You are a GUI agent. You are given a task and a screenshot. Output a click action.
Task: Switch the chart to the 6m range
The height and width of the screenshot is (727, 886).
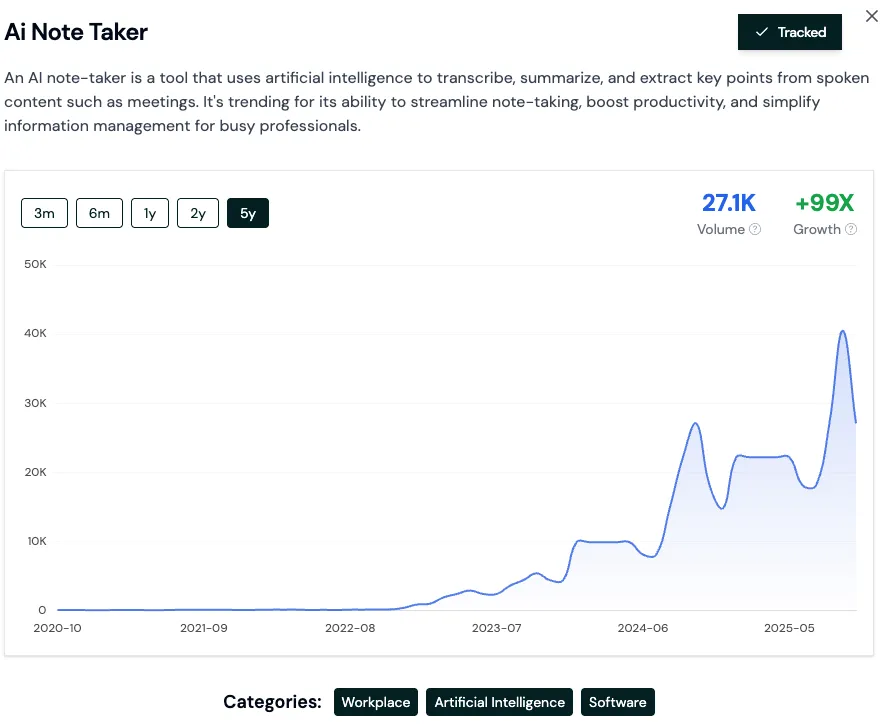click(x=99, y=212)
